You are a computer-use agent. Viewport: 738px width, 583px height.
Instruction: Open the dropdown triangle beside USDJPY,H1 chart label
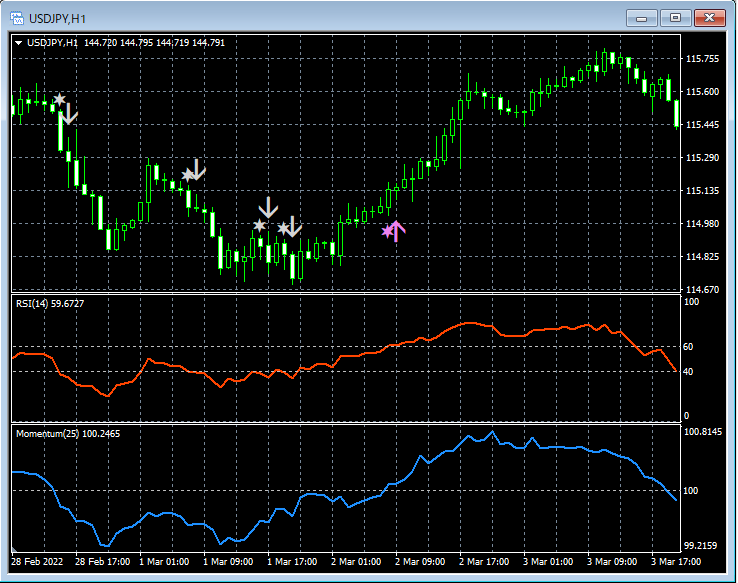point(18,43)
